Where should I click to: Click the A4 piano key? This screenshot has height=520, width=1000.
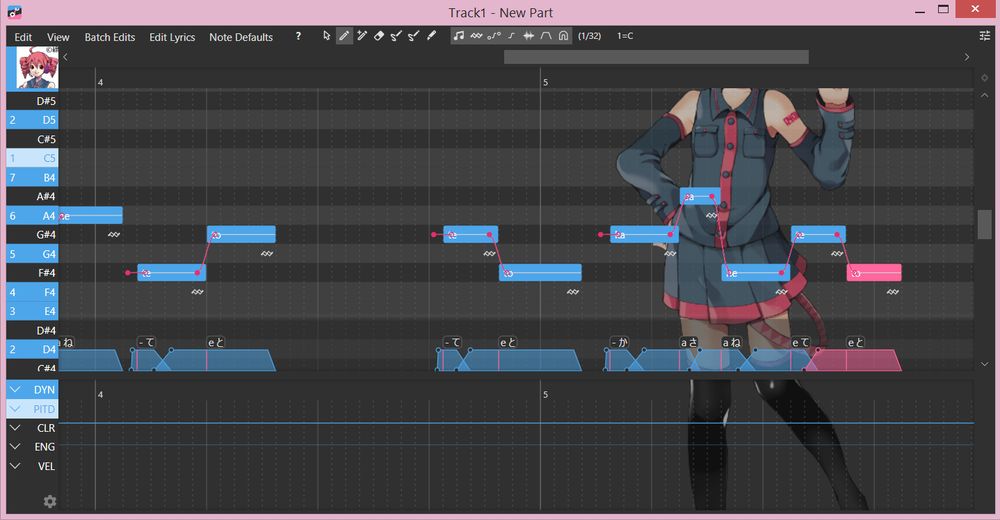(x=33, y=216)
